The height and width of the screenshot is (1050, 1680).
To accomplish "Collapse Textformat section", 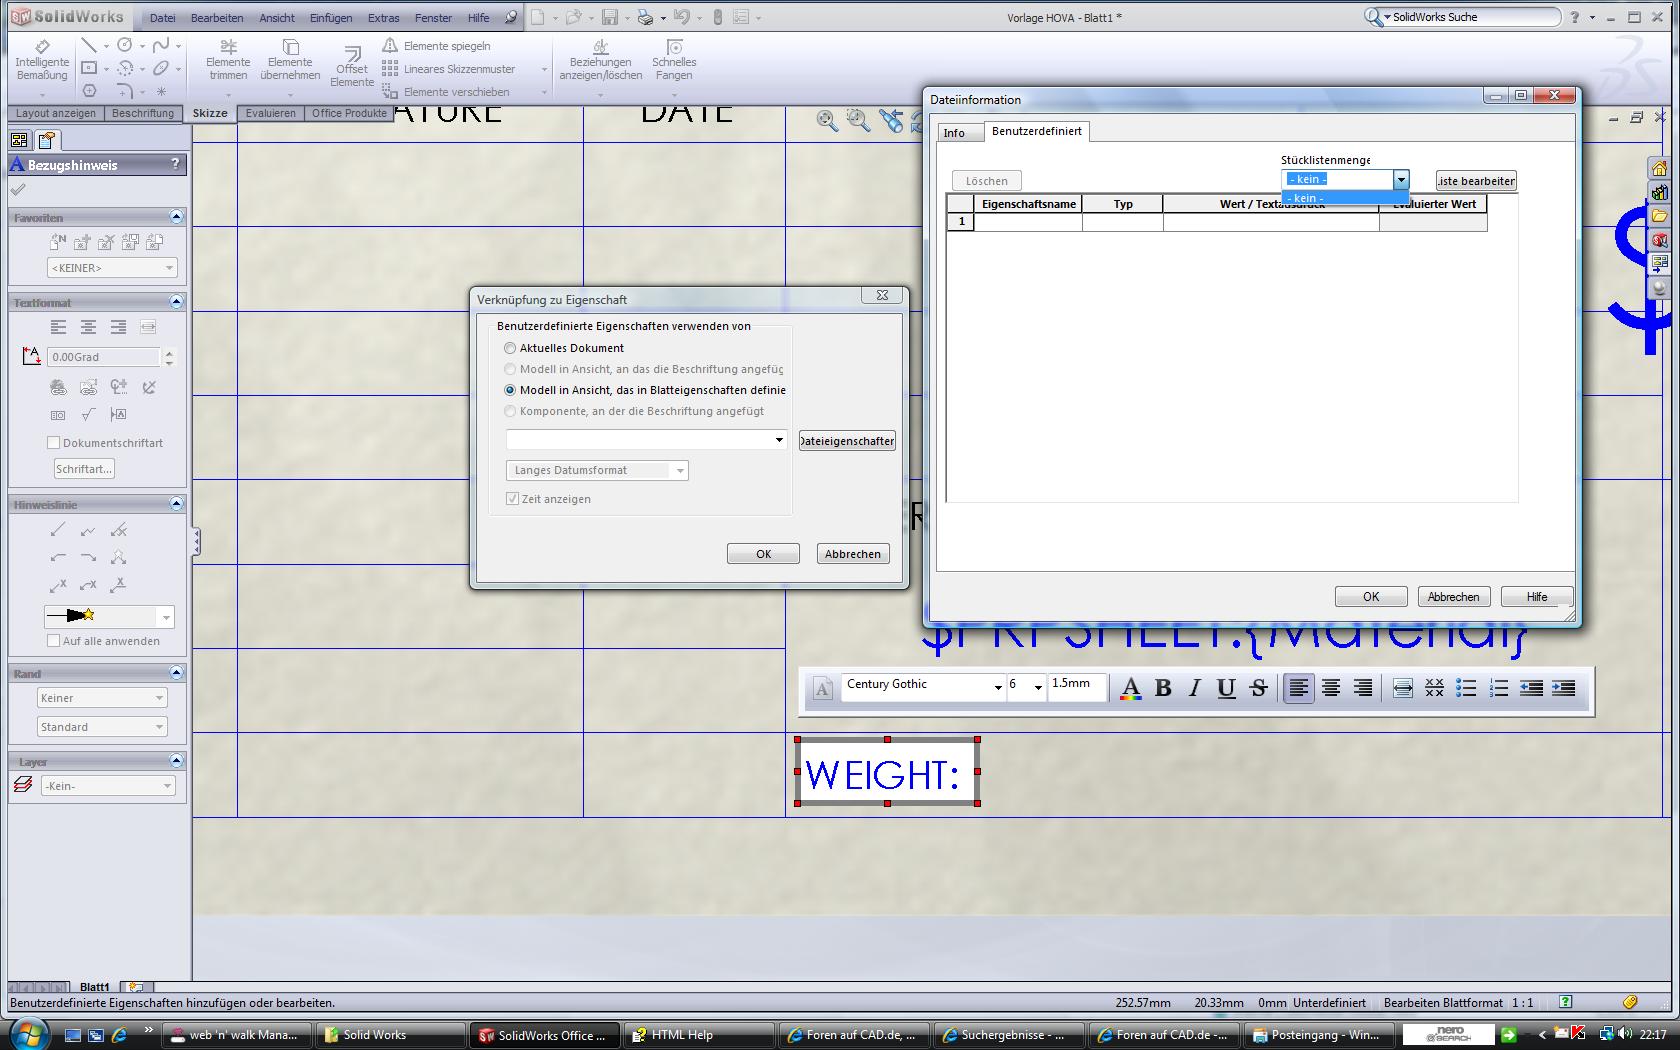I will click(177, 302).
